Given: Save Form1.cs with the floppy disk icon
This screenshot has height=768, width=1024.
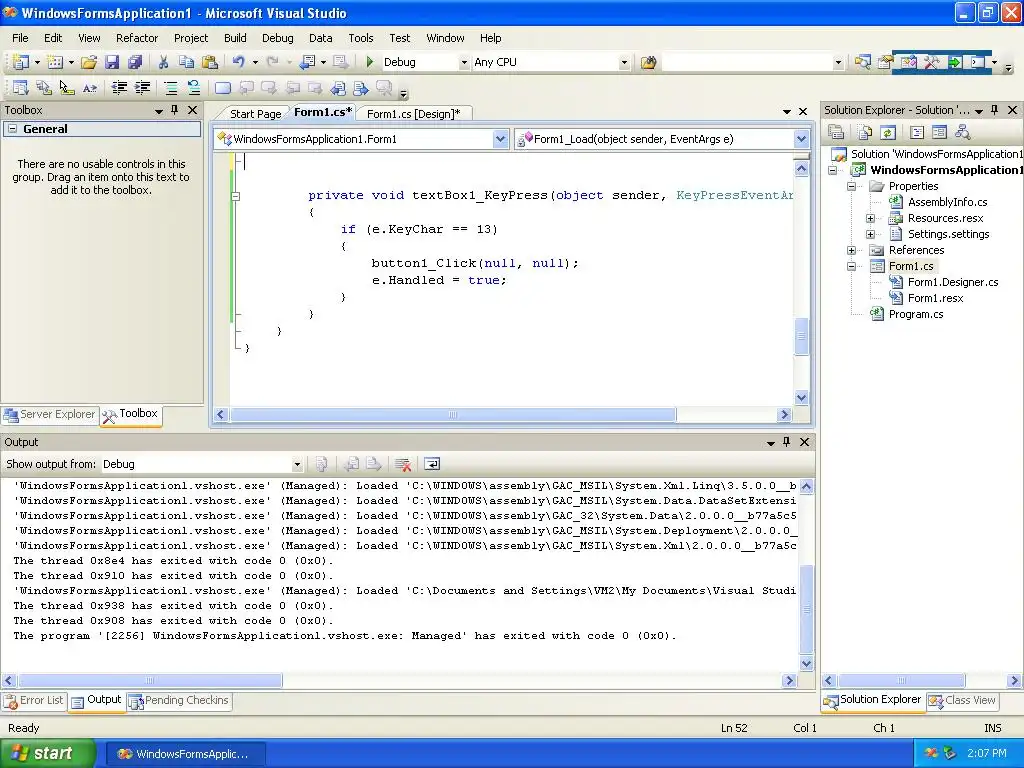Looking at the screenshot, I should [112, 62].
